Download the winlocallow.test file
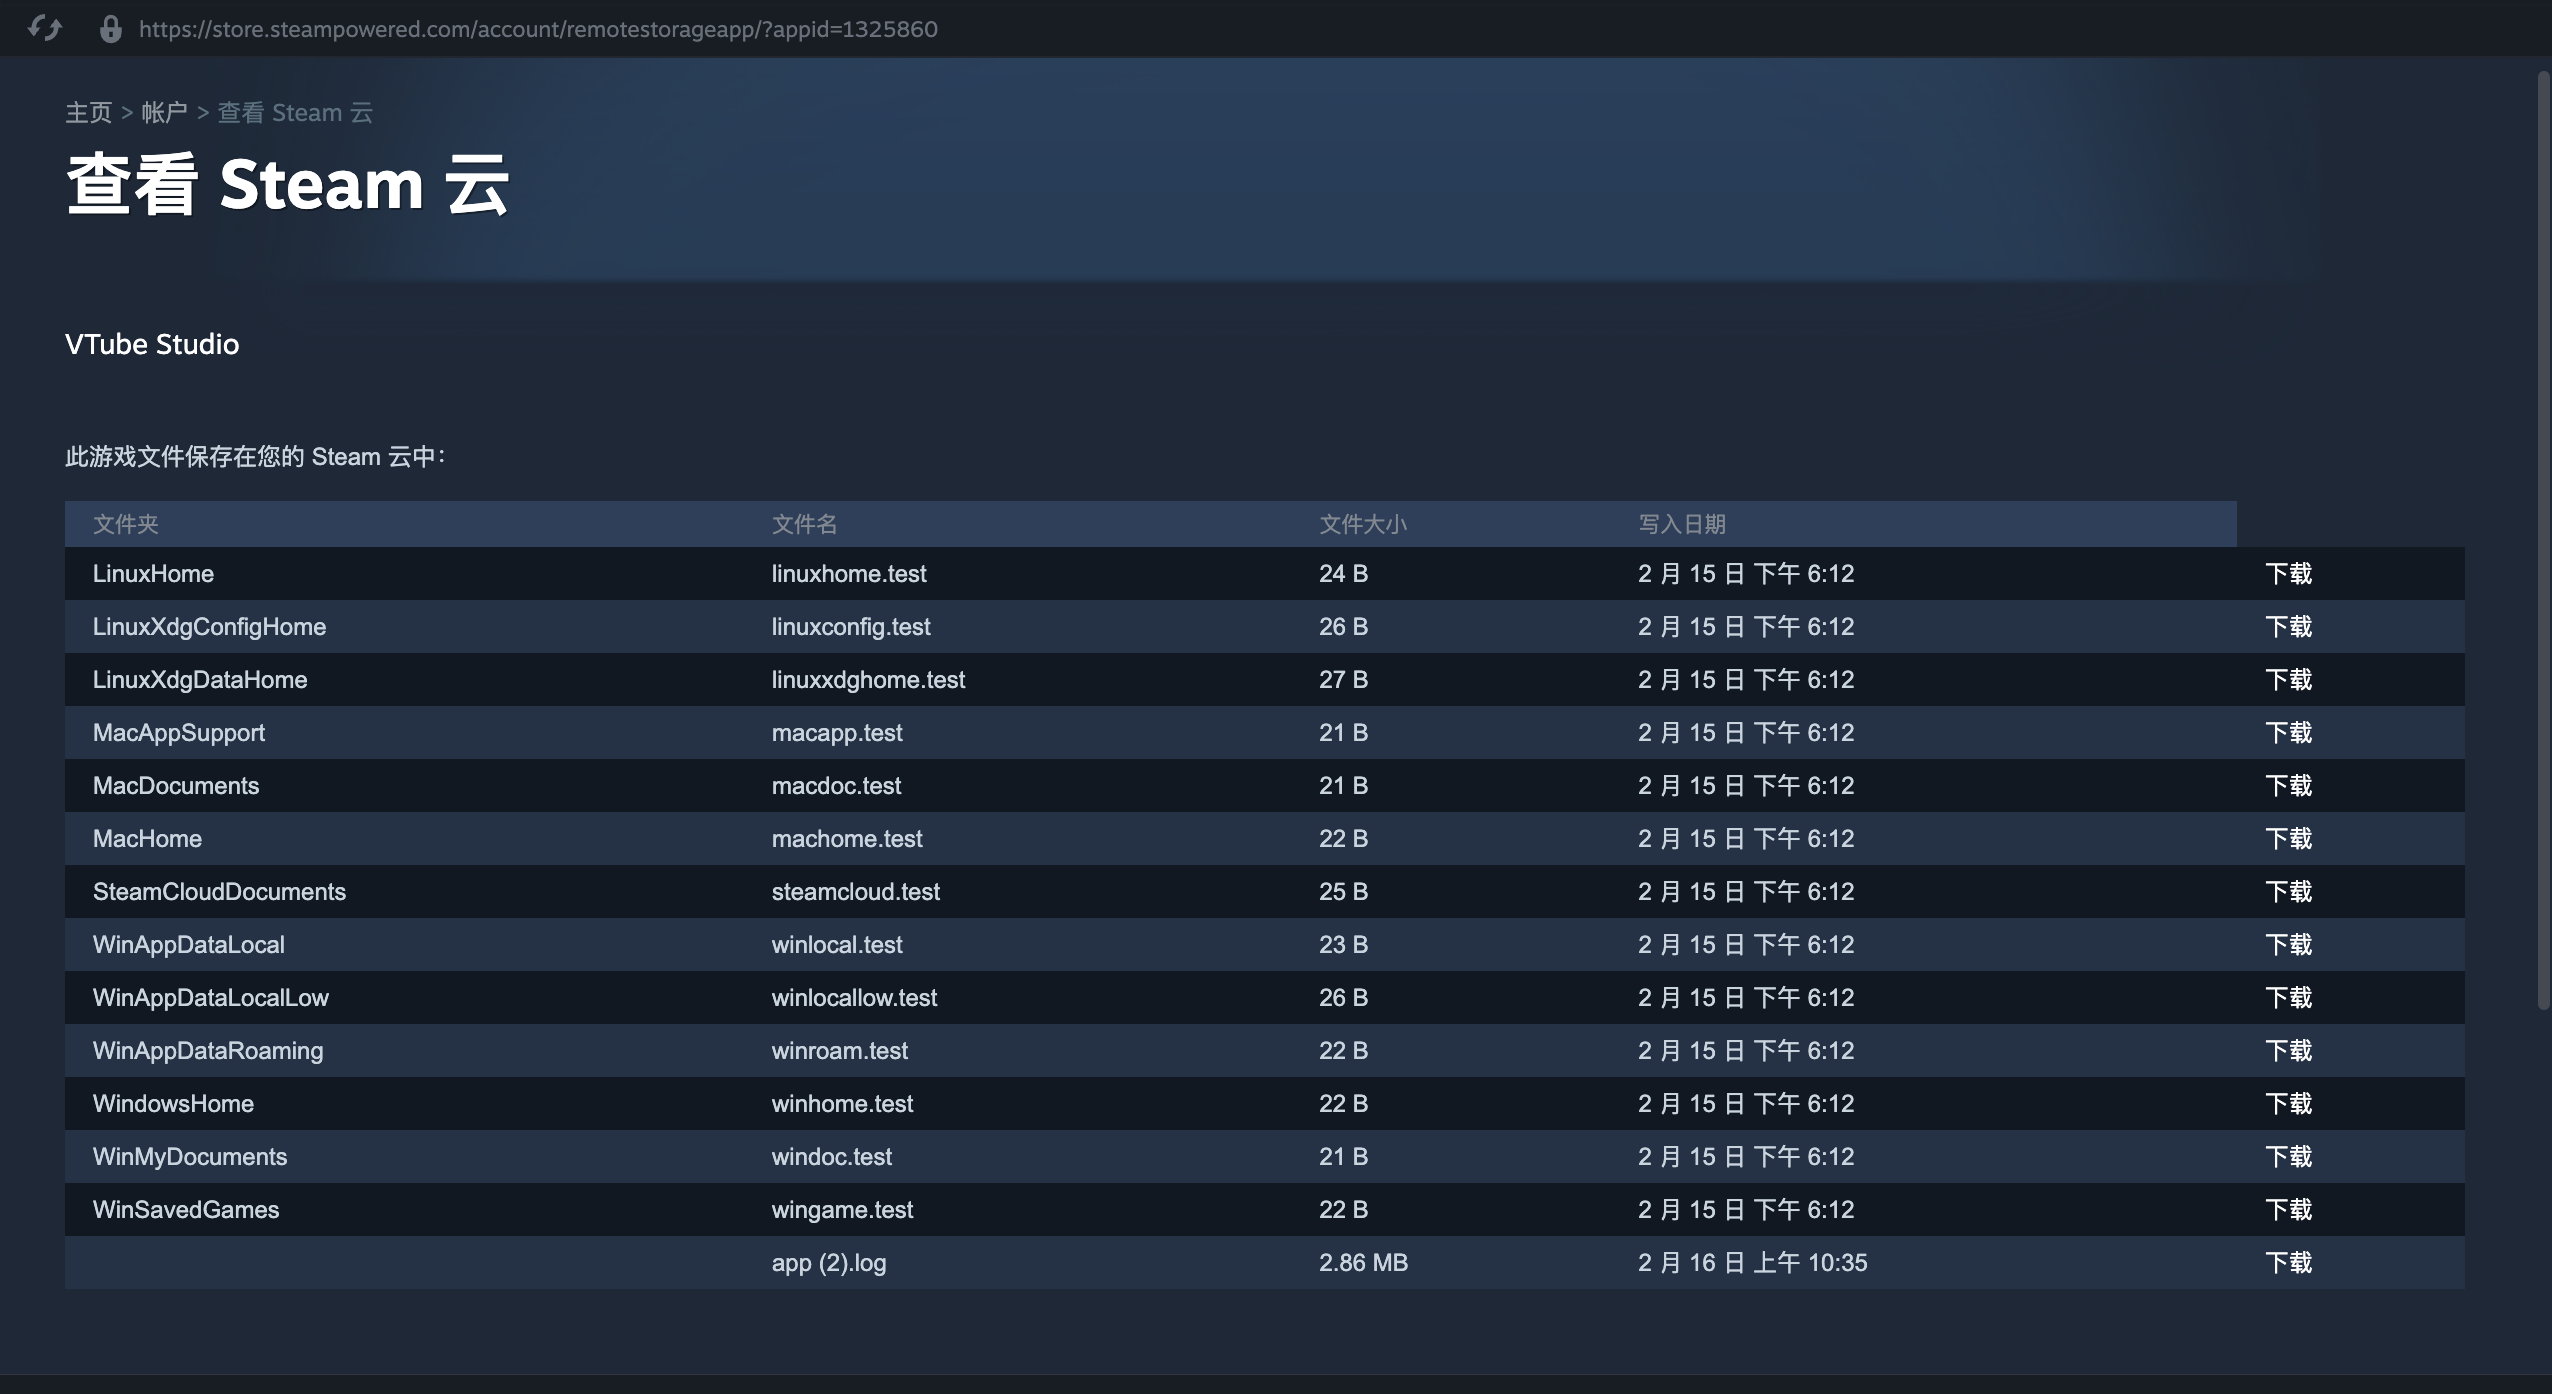Viewport: 2552px width, 1394px height. coord(2288,998)
